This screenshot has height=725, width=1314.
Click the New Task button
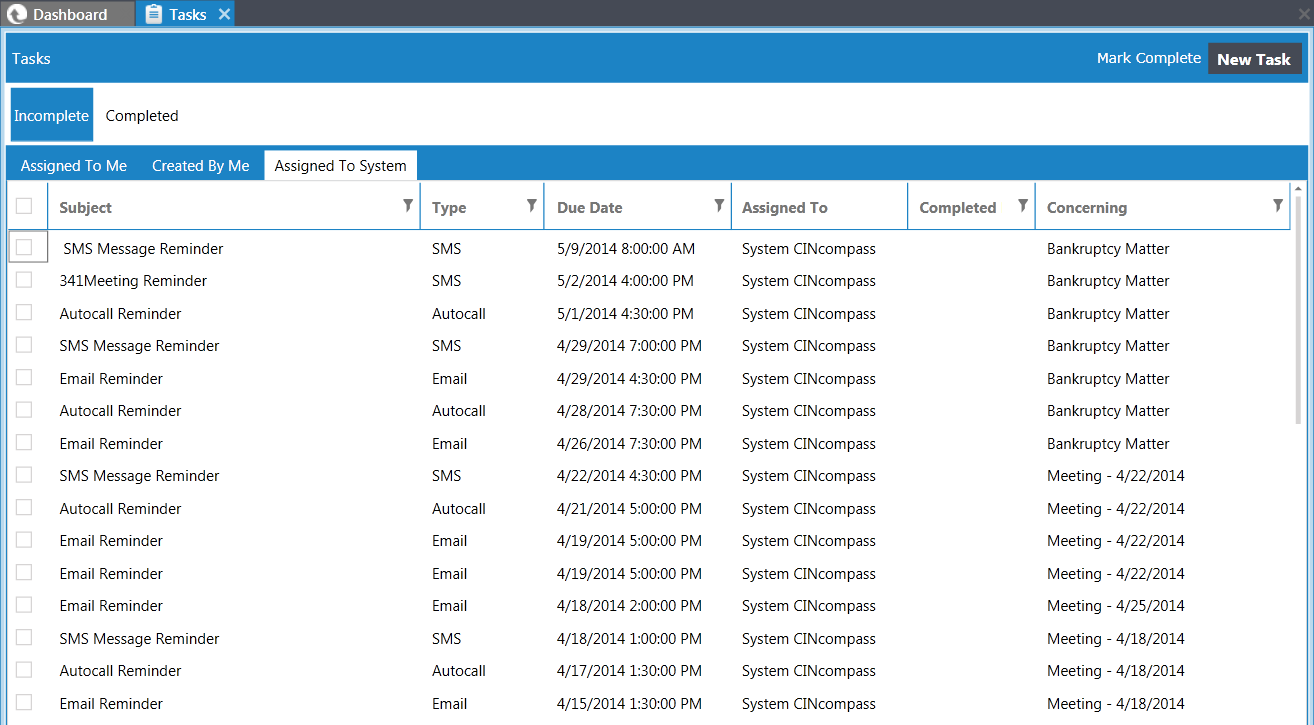(x=1255, y=58)
